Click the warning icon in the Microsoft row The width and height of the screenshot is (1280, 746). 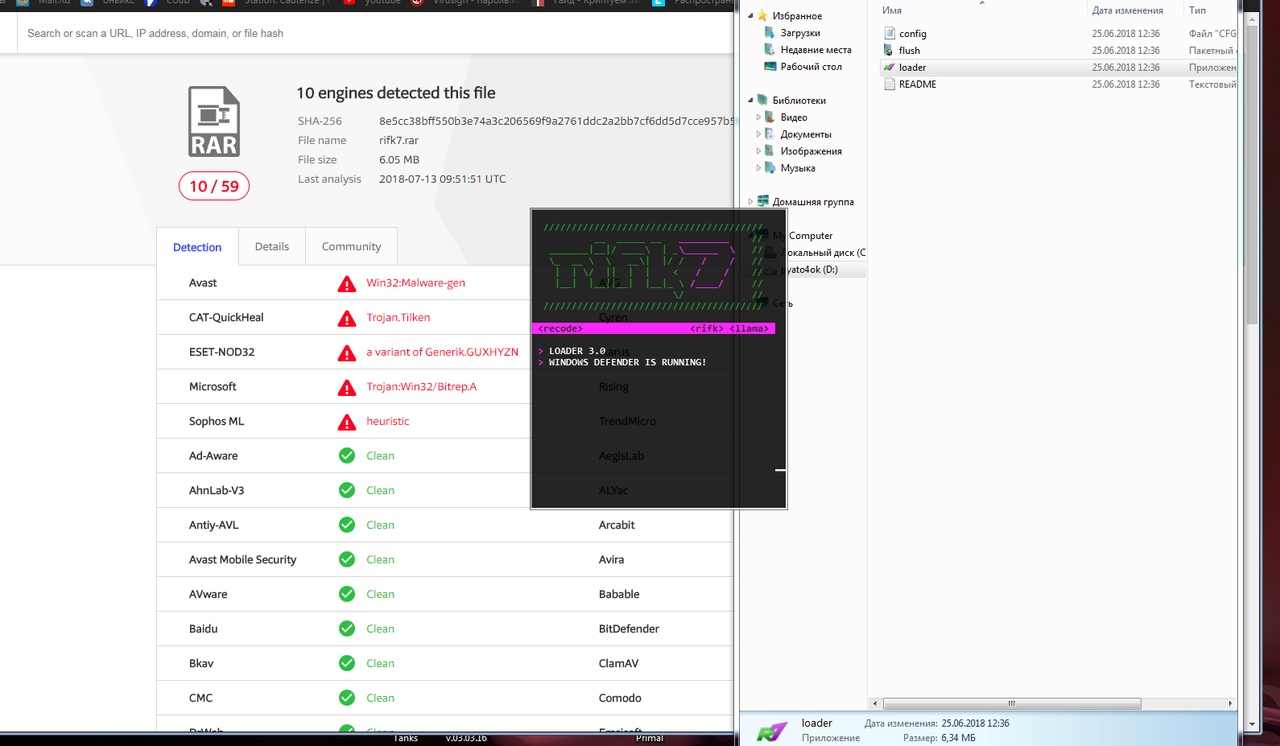[347, 387]
